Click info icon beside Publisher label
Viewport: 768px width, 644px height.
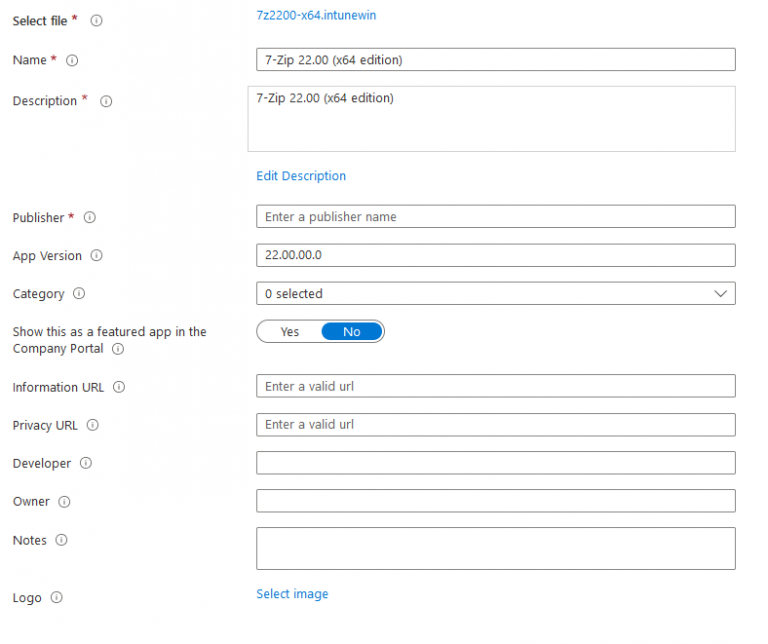tap(90, 217)
